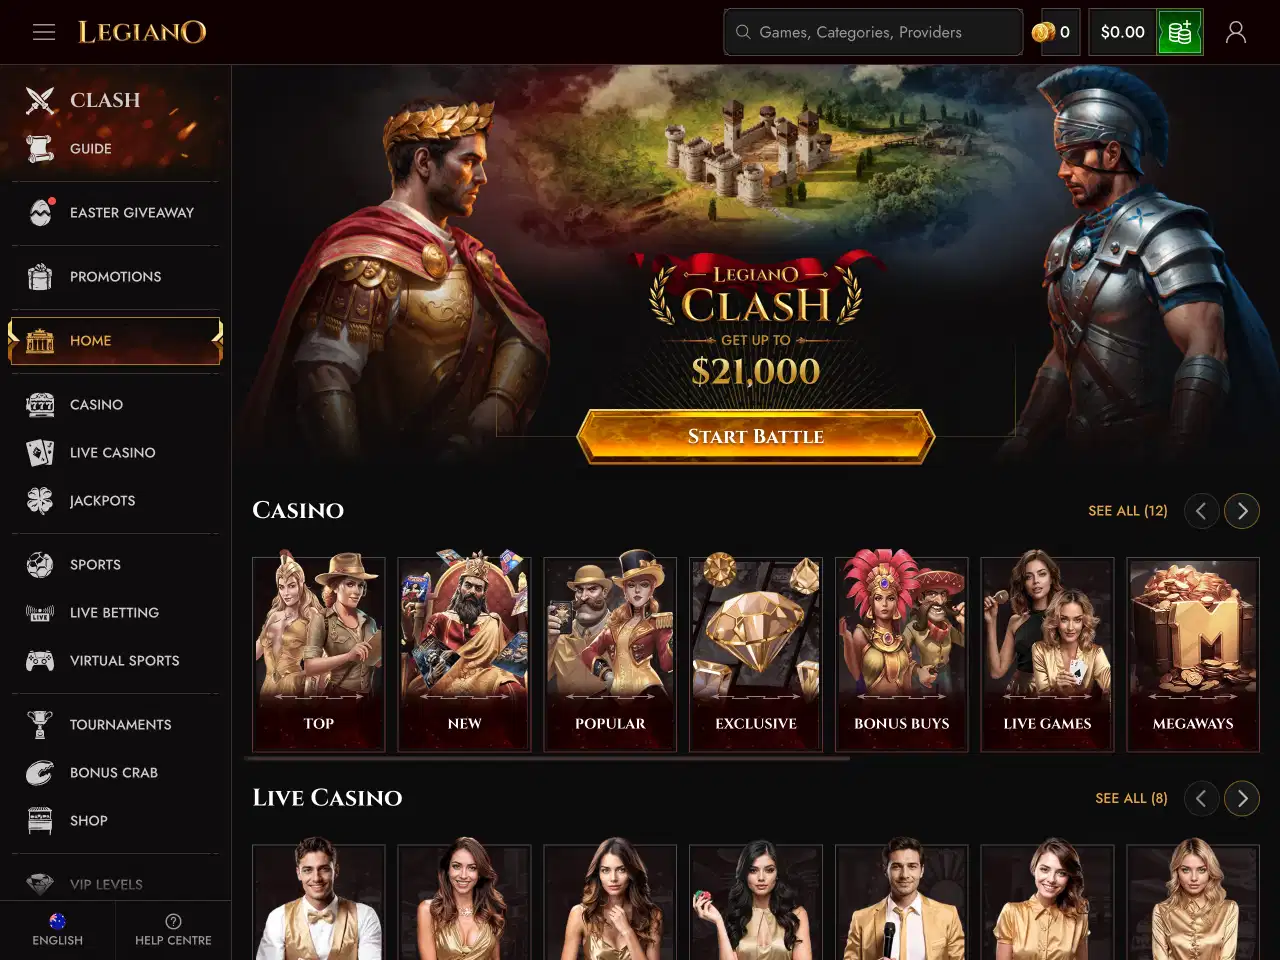Show next Live Casino items arrow
Screen dimensions: 1280x960
[1242, 798]
